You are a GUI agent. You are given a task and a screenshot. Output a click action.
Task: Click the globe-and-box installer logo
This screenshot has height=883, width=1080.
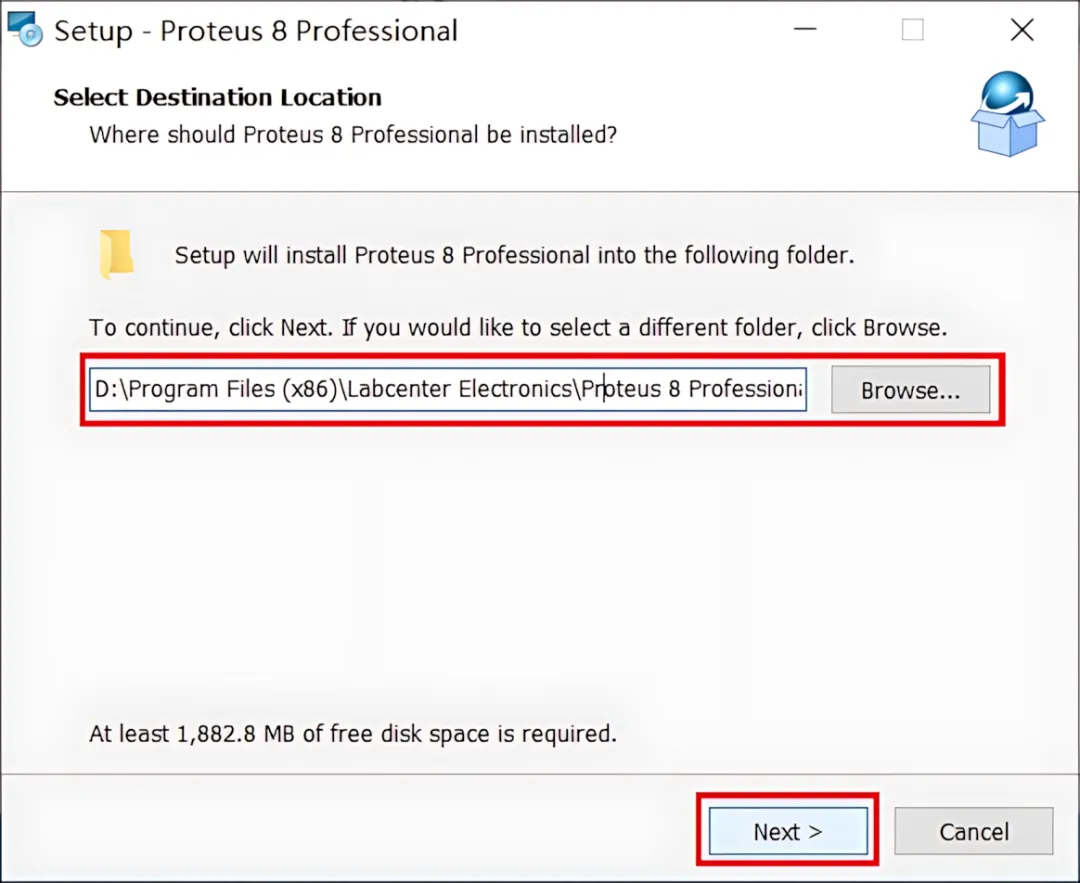(x=1008, y=114)
